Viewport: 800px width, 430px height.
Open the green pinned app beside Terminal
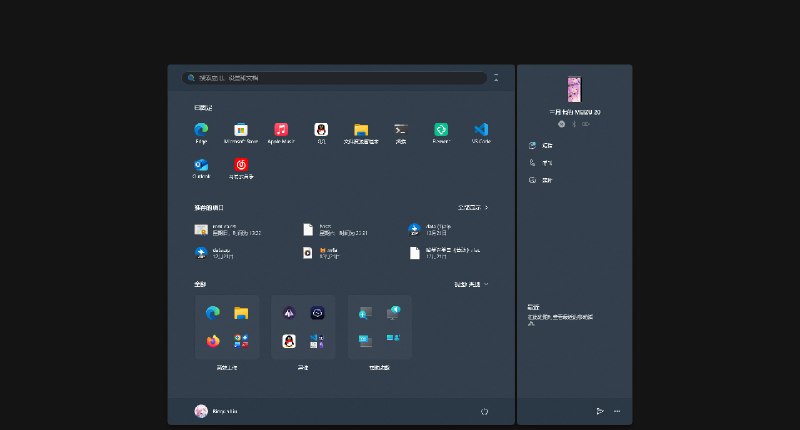pyautogui.click(x=441, y=131)
